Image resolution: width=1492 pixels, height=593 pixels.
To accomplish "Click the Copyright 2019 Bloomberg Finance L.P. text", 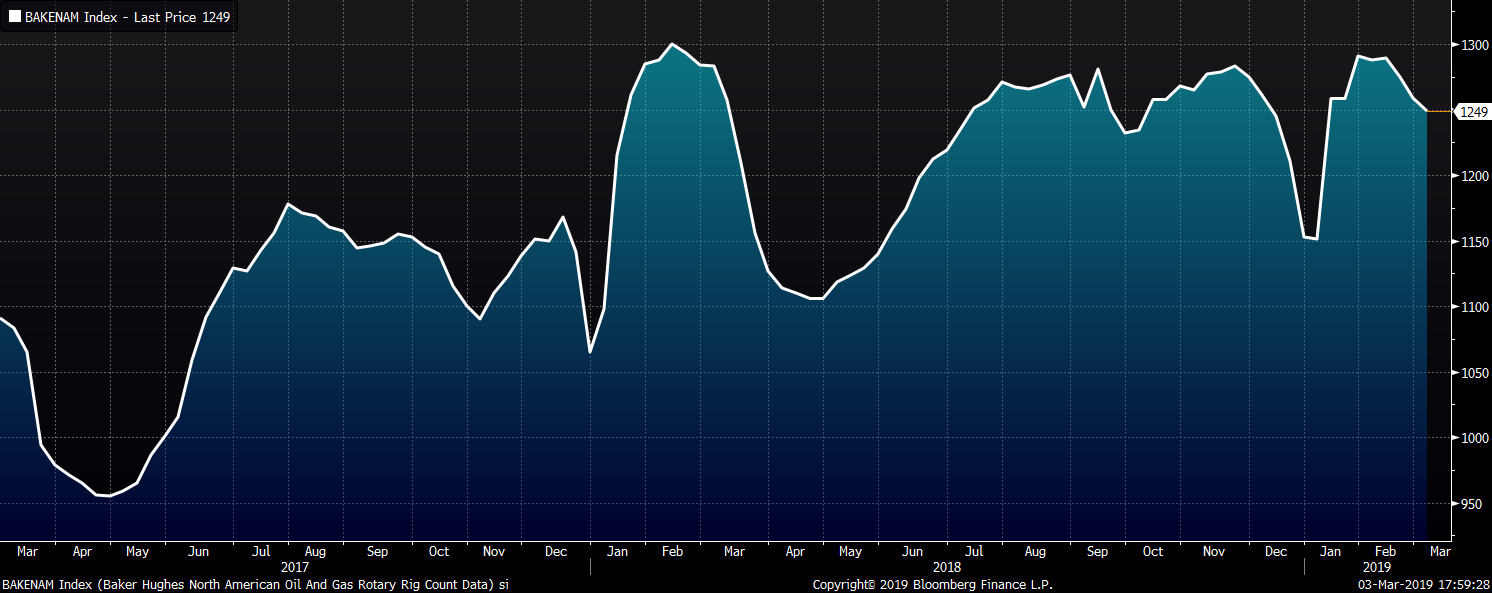I will point(932,584).
